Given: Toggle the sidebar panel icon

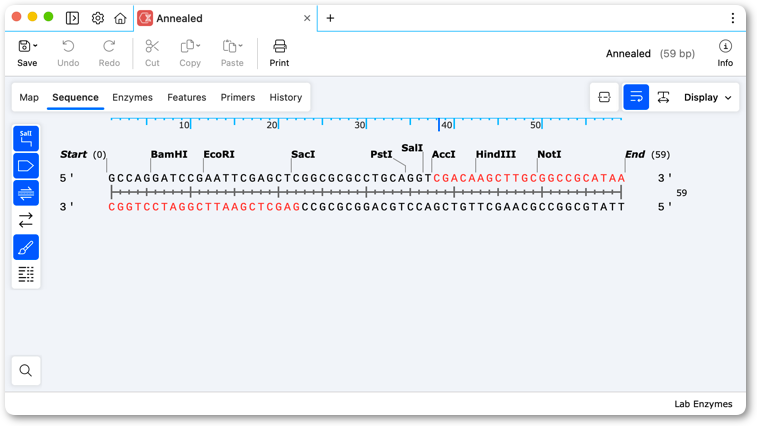Looking at the screenshot, I should pos(72,18).
